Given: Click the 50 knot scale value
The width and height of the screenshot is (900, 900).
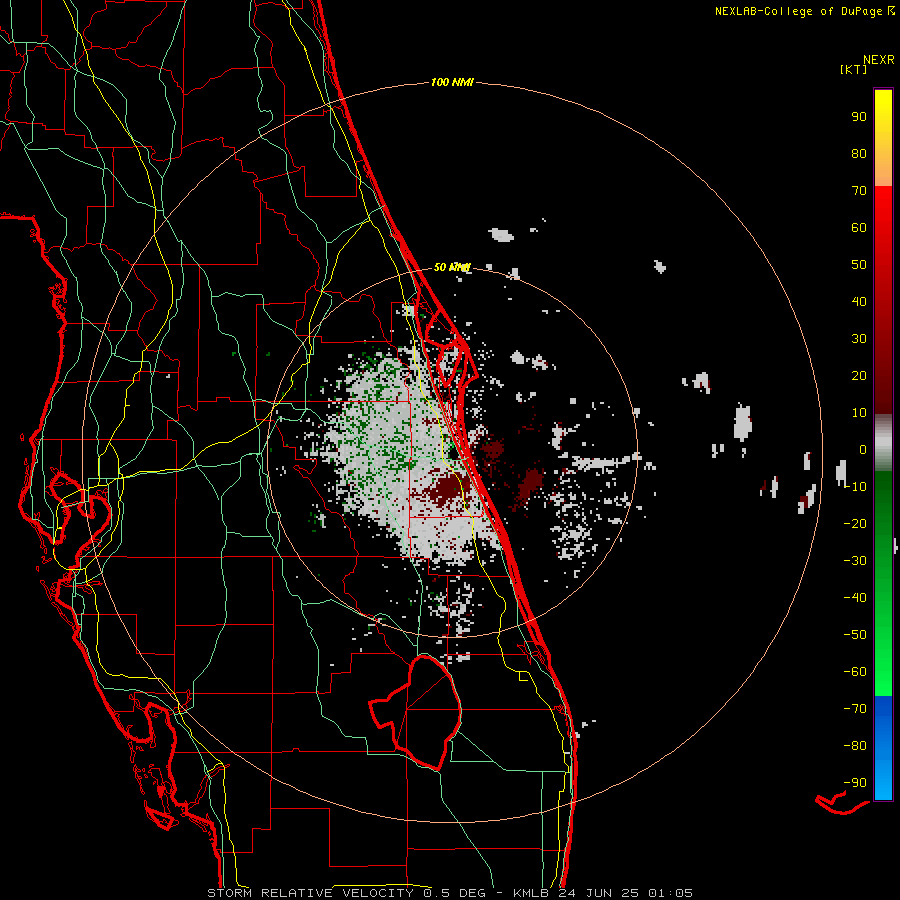Looking at the screenshot, I should [859, 265].
